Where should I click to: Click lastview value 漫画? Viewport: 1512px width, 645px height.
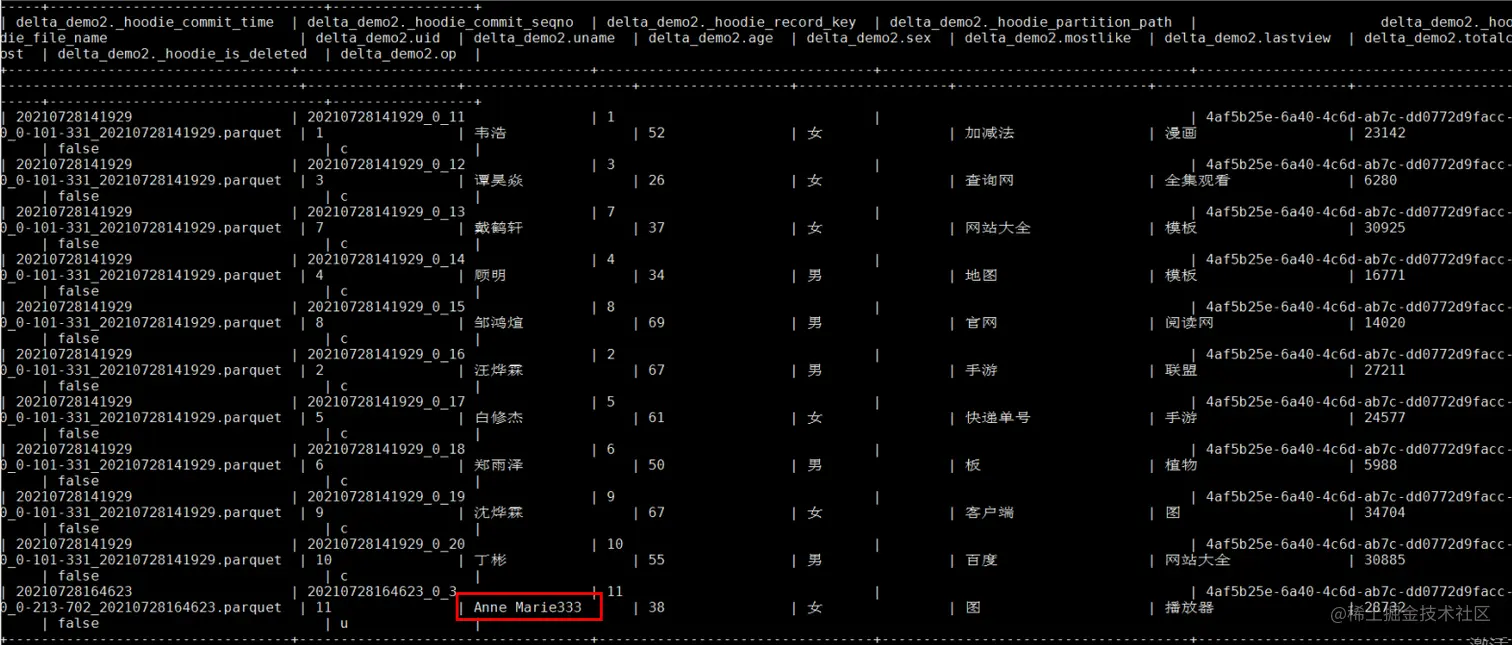point(1181,133)
